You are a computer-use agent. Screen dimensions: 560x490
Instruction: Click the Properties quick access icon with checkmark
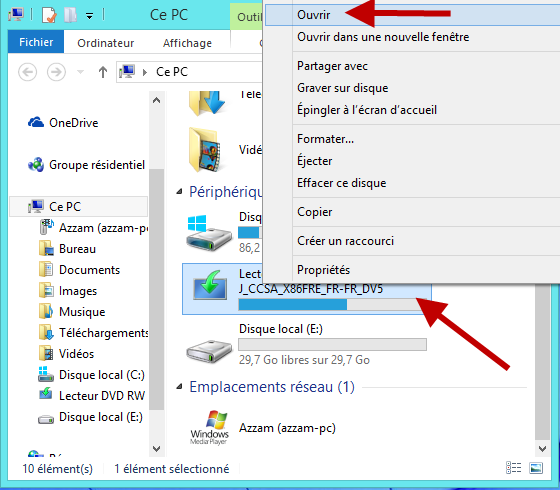[49, 15]
